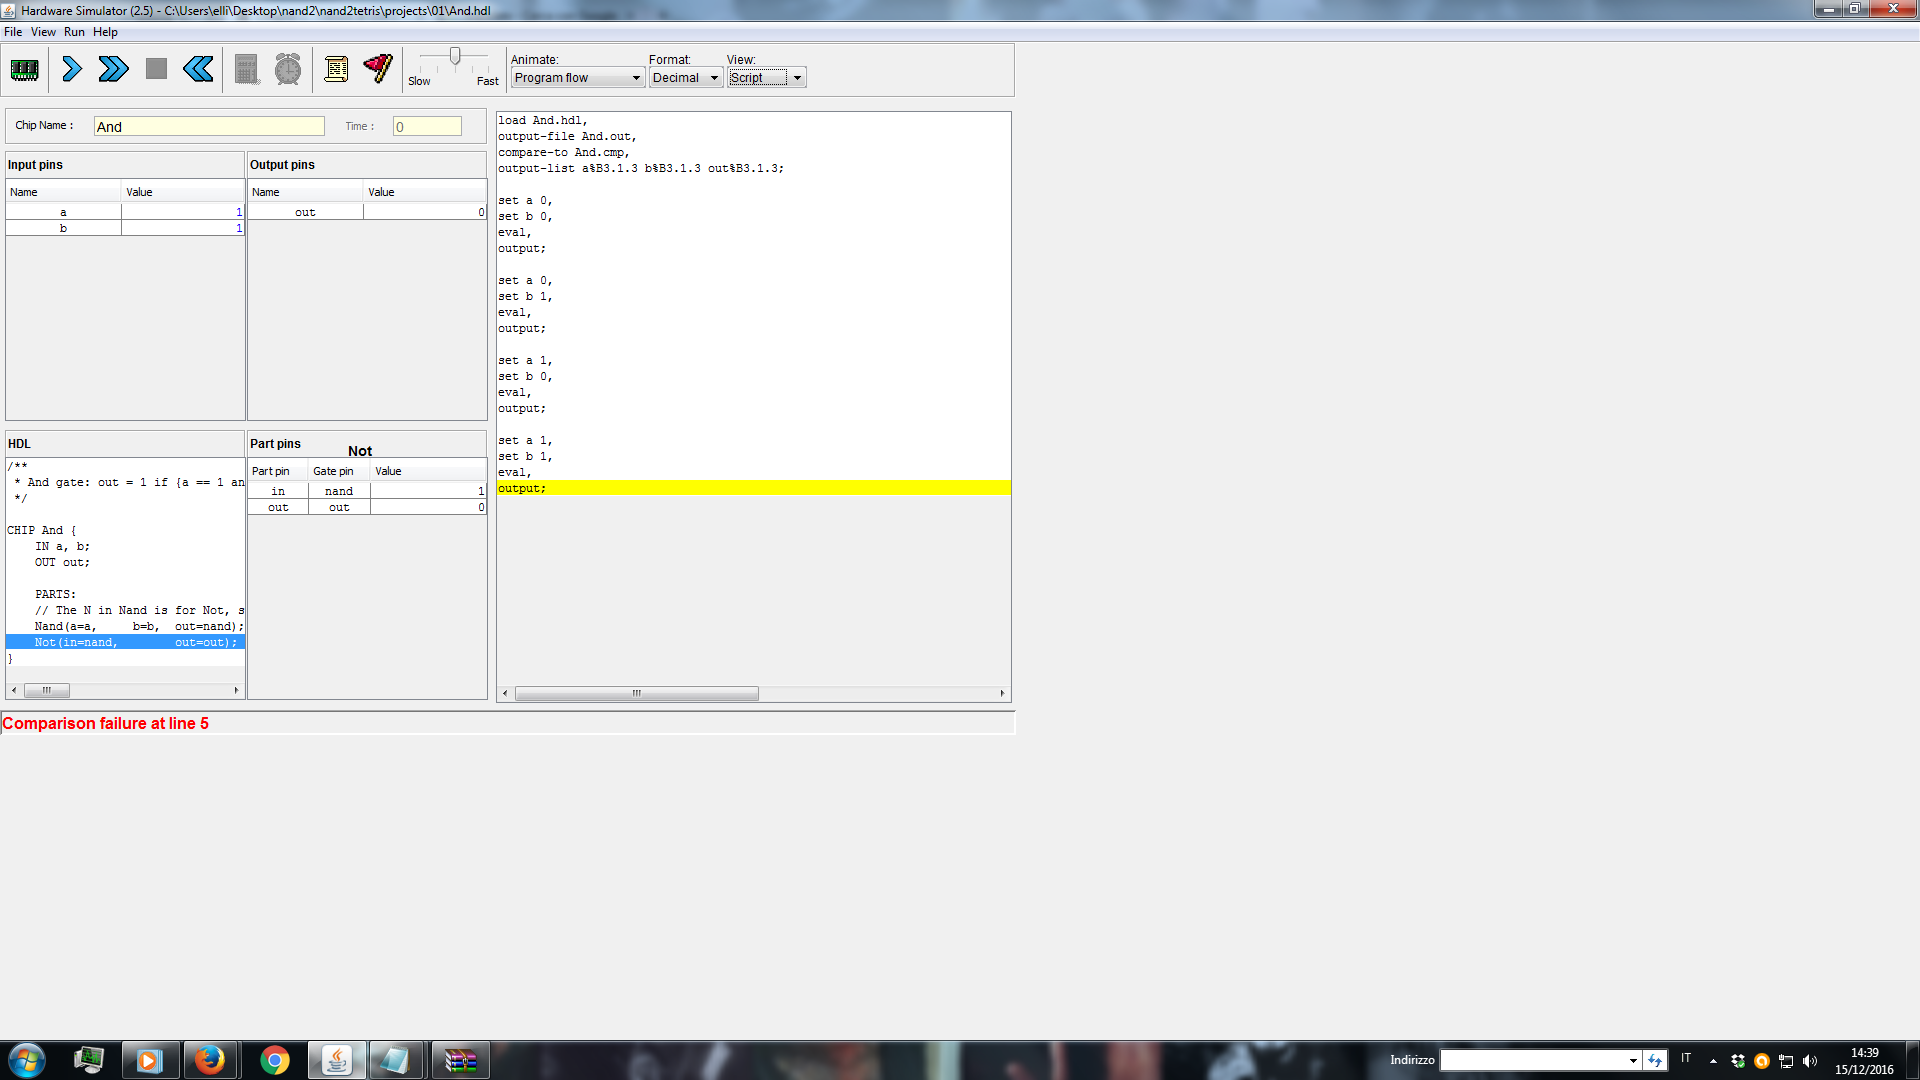The height and width of the screenshot is (1080, 1920).
Task: Click the script panel horizontal scrollbar
Action: [636, 693]
